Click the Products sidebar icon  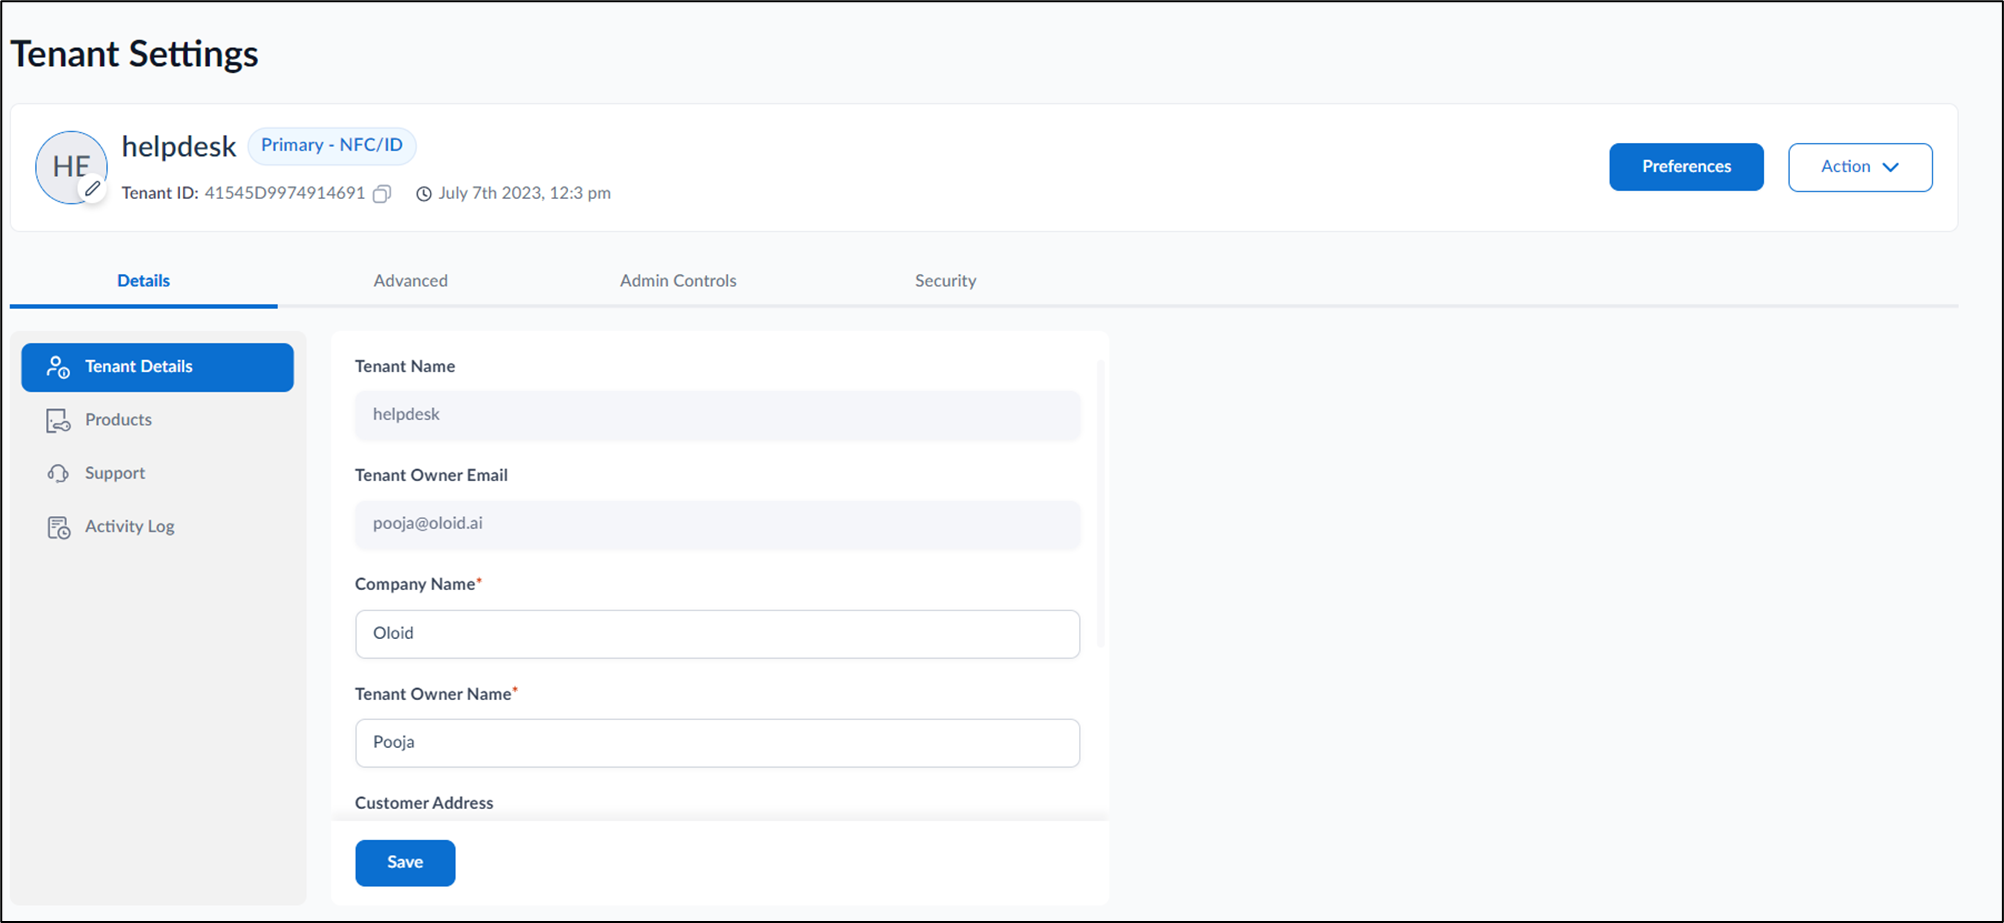(58, 421)
